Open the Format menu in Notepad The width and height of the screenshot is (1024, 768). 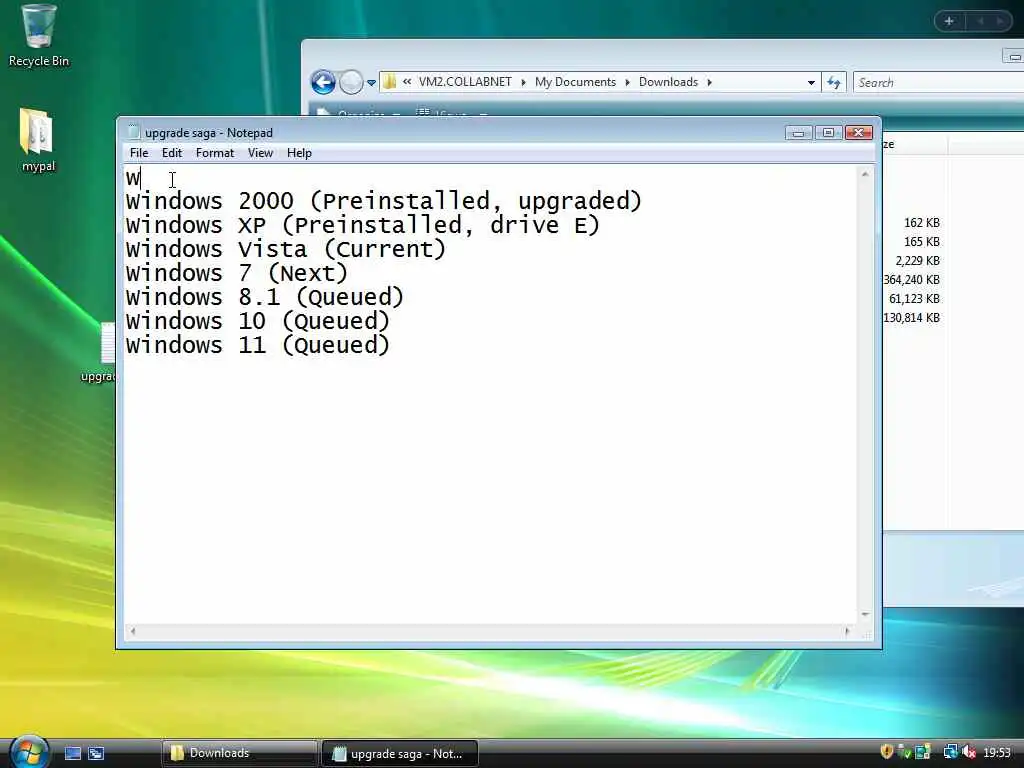tap(215, 153)
